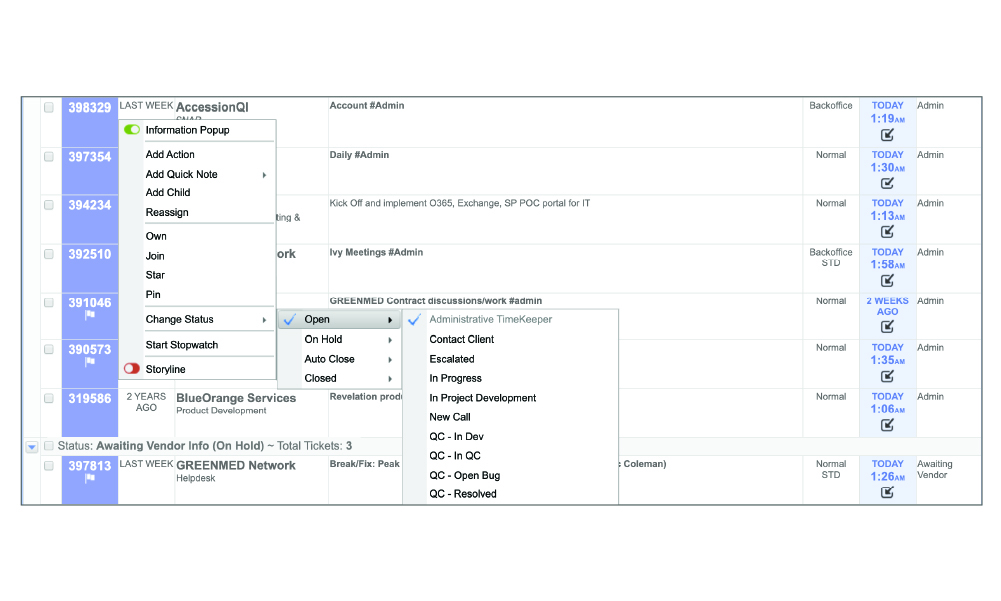Image resolution: width=1001 pixels, height=601 pixels.
Task: Click edit icon under 1:58 AM time
Action: coord(887,280)
